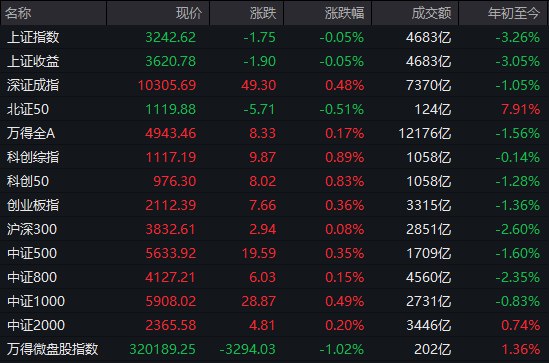The image size is (549, 363).
Task: Open the 中证2000 index row
Action: [274, 325]
